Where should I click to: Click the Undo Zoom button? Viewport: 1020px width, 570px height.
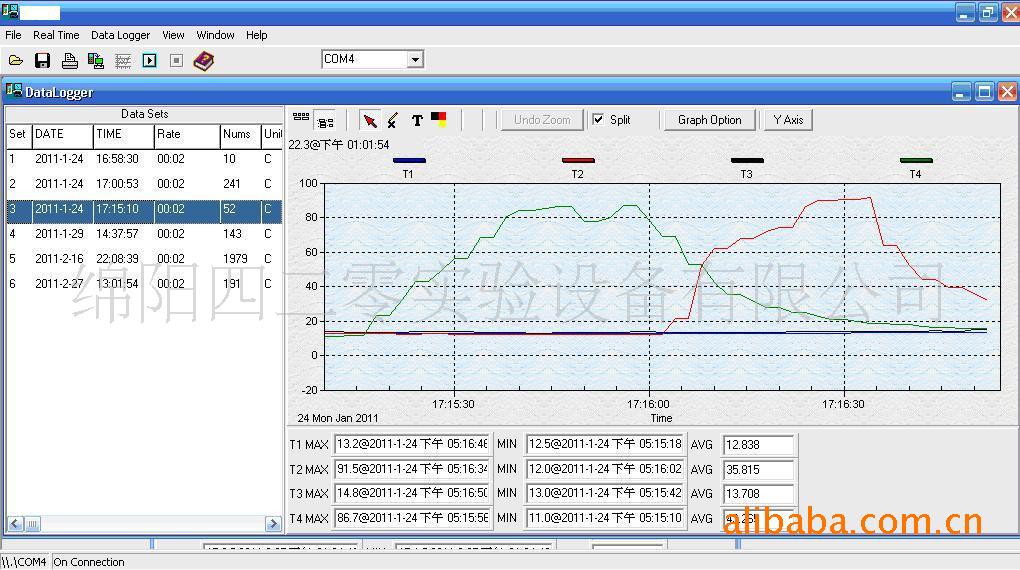[542, 120]
